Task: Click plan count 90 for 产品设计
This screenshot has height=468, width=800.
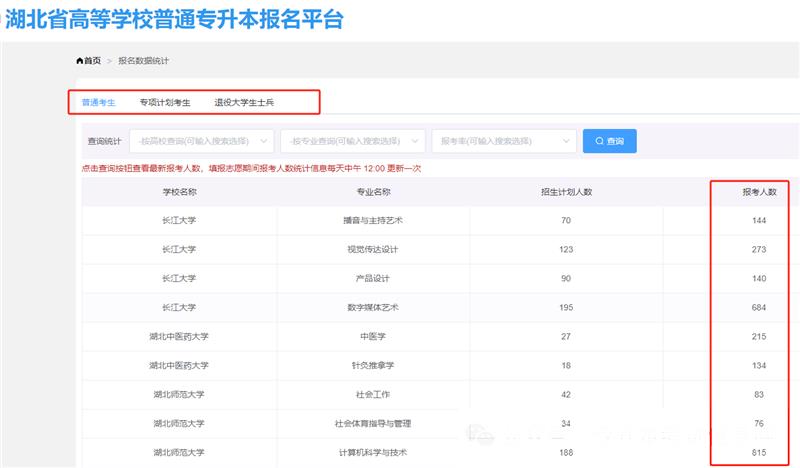Action: 566,279
